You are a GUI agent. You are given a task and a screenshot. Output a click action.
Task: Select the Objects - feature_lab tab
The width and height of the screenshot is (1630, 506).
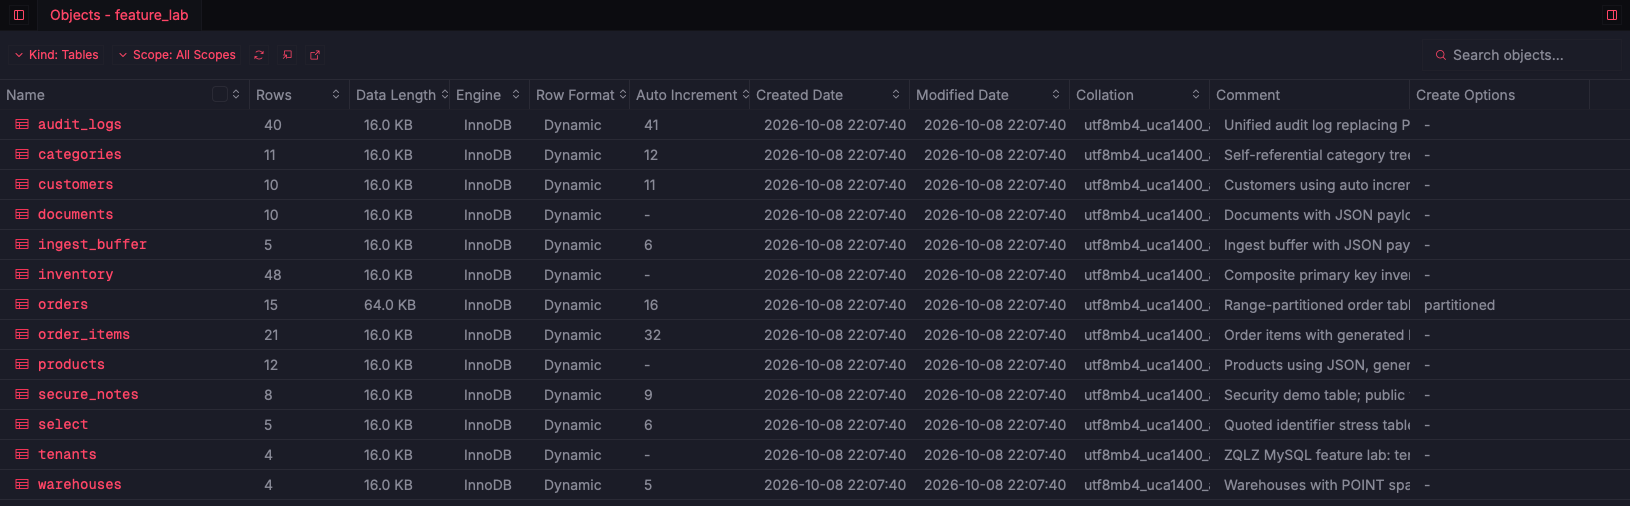coord(119,15)
